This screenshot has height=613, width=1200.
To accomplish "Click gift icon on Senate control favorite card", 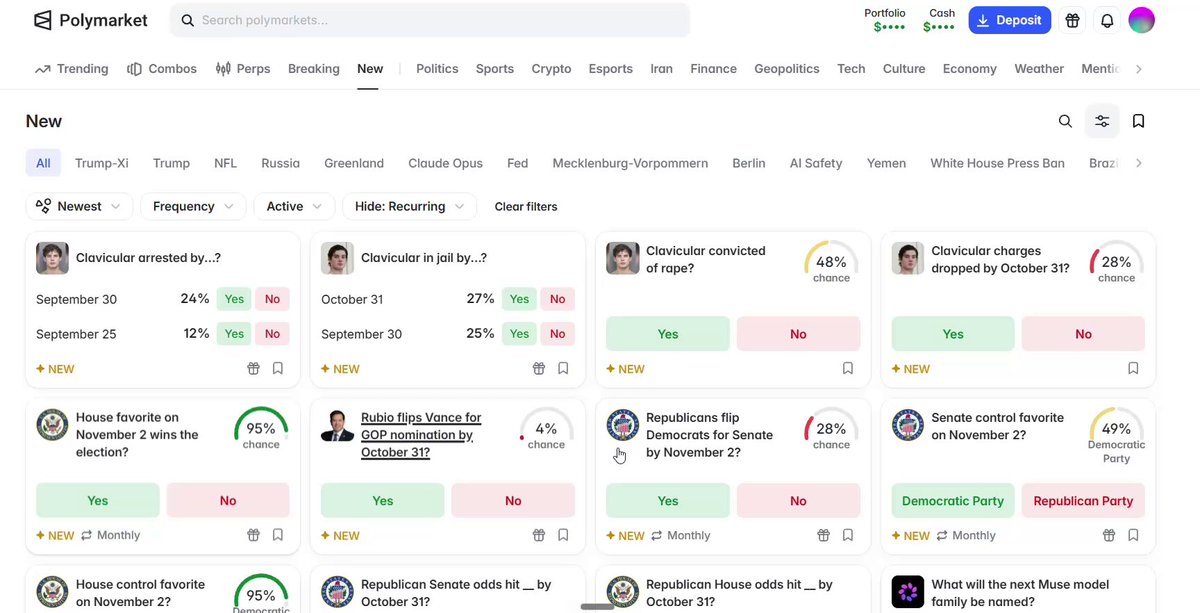I will [1109, 535].
